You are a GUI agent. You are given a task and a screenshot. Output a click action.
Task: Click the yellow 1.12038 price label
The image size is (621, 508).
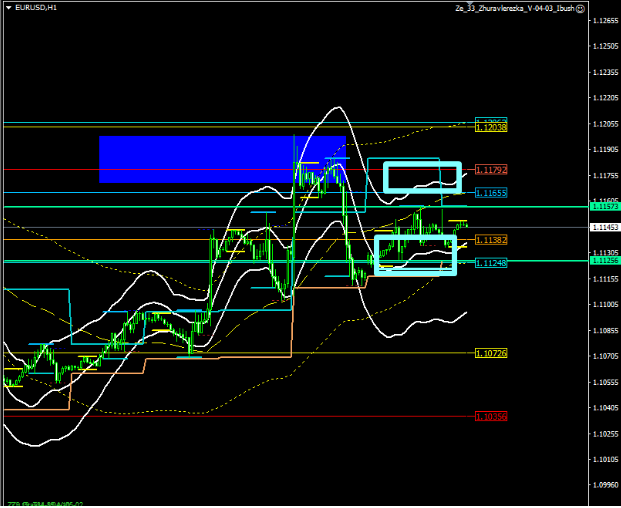point(491,127)
